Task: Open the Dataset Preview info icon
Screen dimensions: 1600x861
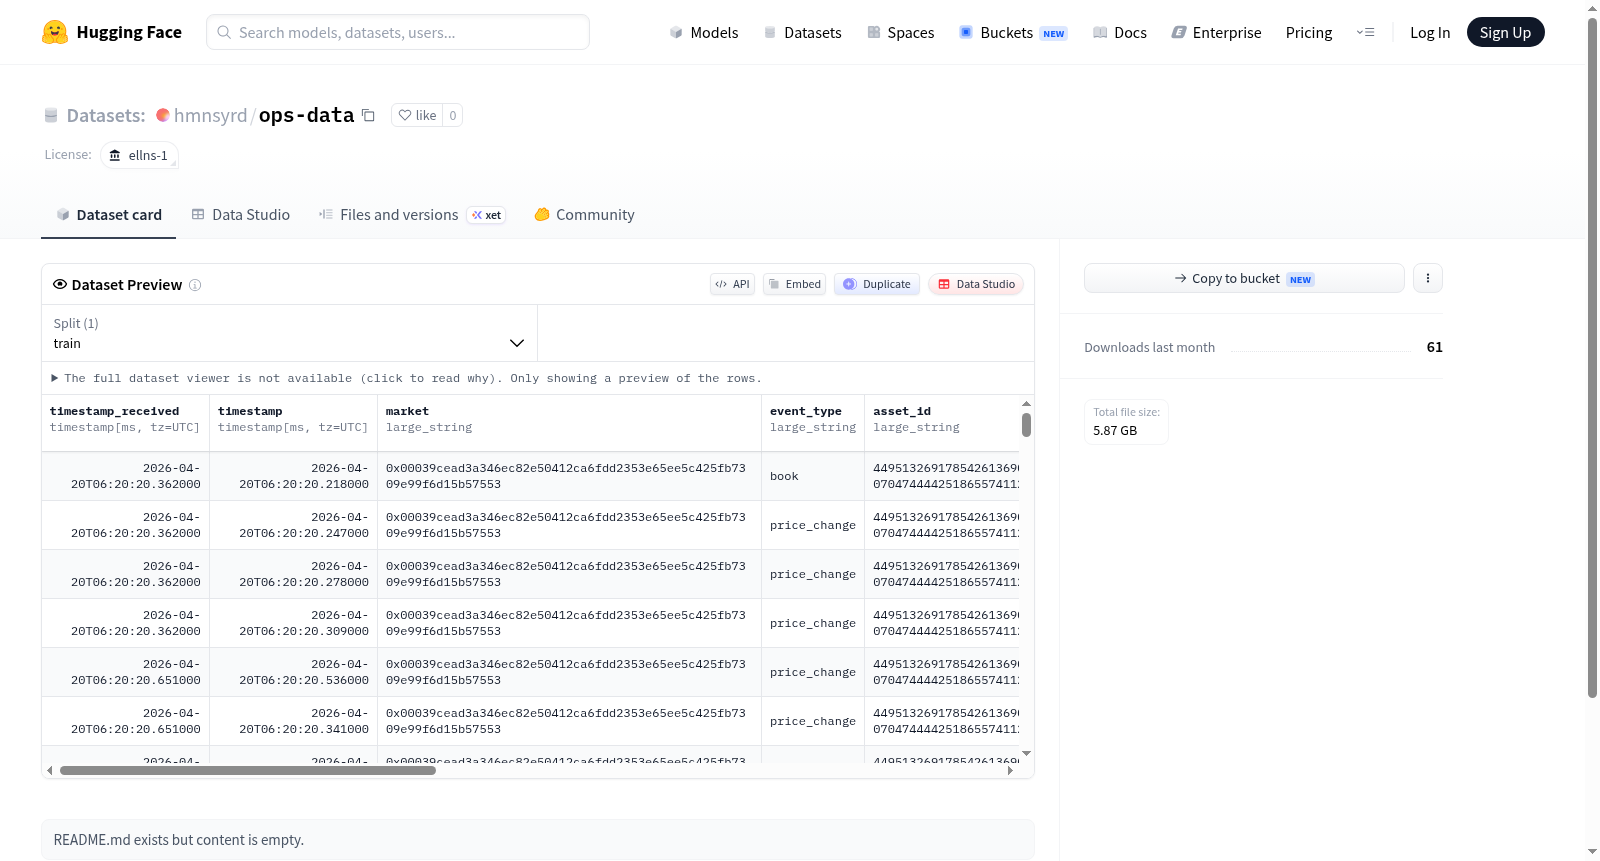Action: coord(195,285)
